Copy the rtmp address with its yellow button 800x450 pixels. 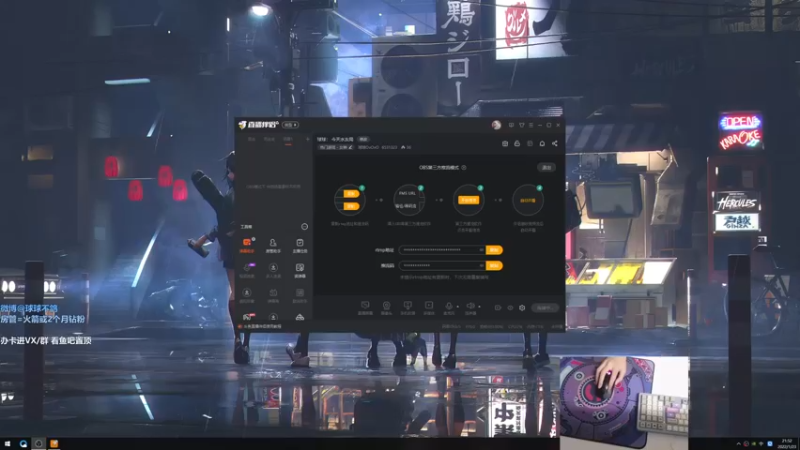point(494,250)
